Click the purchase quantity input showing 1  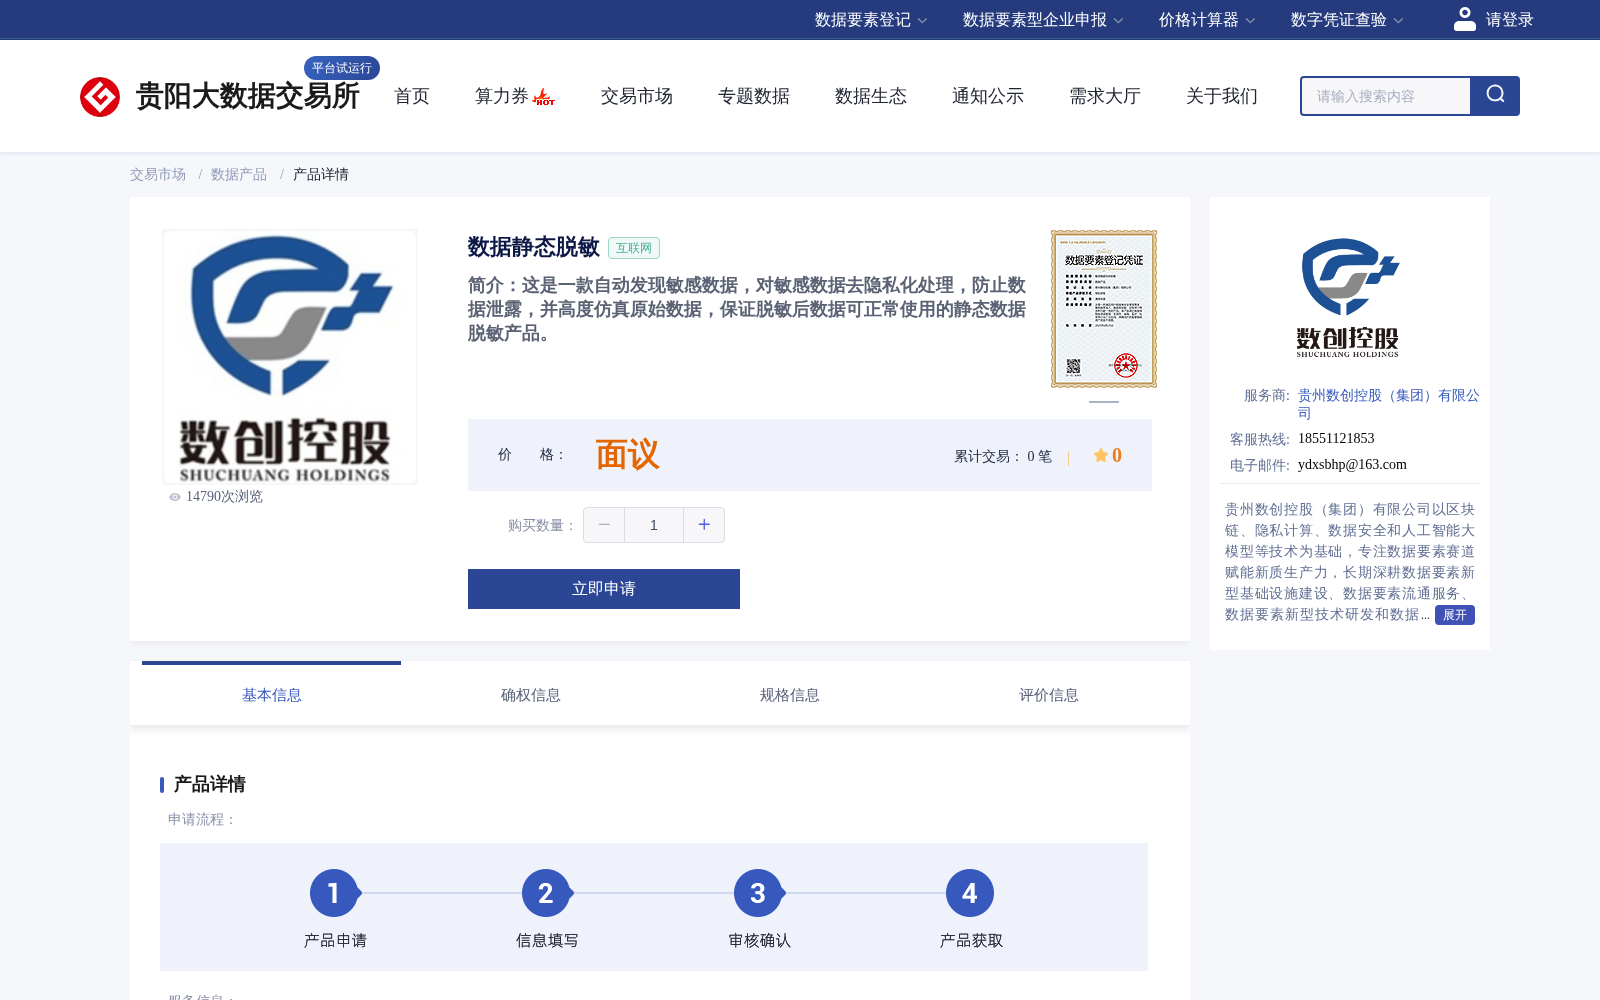click(654, 525)
